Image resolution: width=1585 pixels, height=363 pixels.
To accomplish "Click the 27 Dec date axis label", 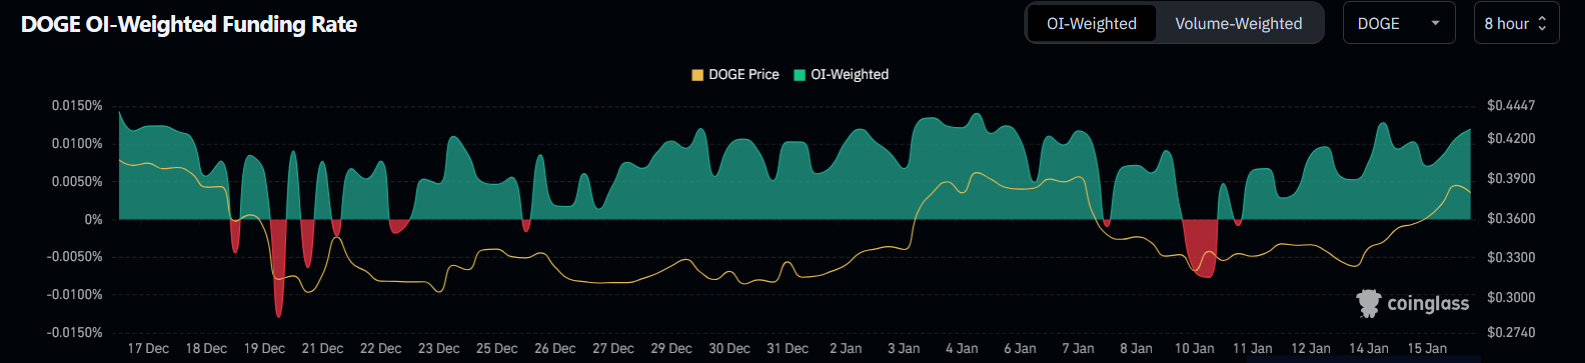I will (x=613, y=348).
